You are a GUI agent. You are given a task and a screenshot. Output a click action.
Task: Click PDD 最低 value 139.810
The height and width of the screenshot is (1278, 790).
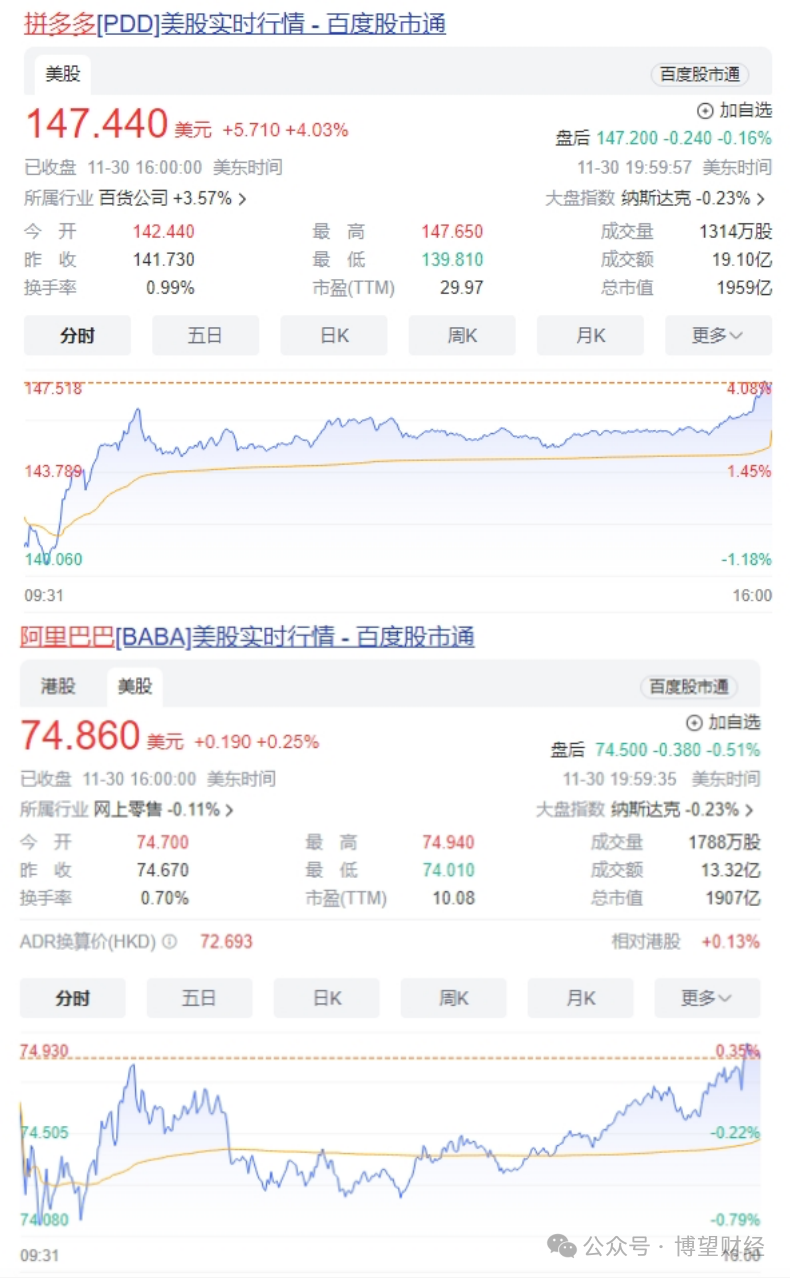point(452,260)
